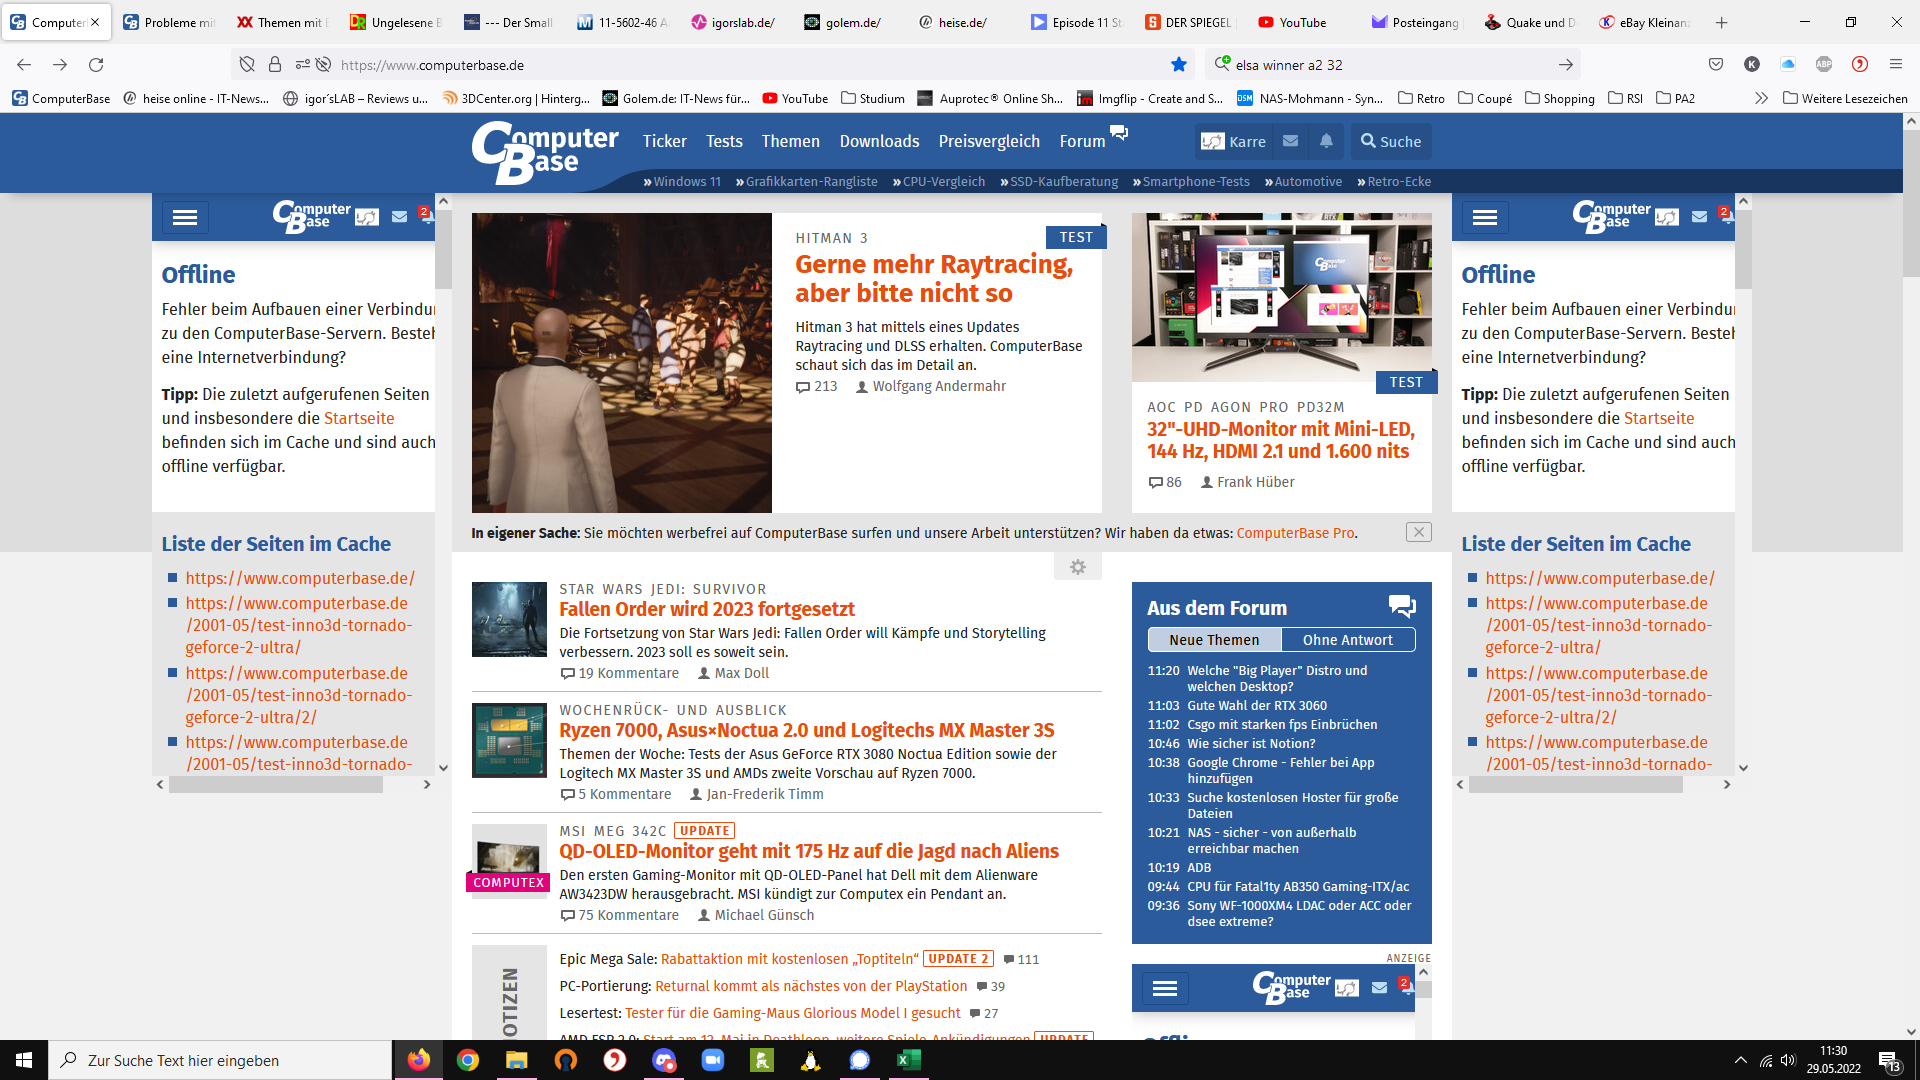Open the 'ComputerBase Pro' link
The image size is (1920, 1080).
(1295, 533)
